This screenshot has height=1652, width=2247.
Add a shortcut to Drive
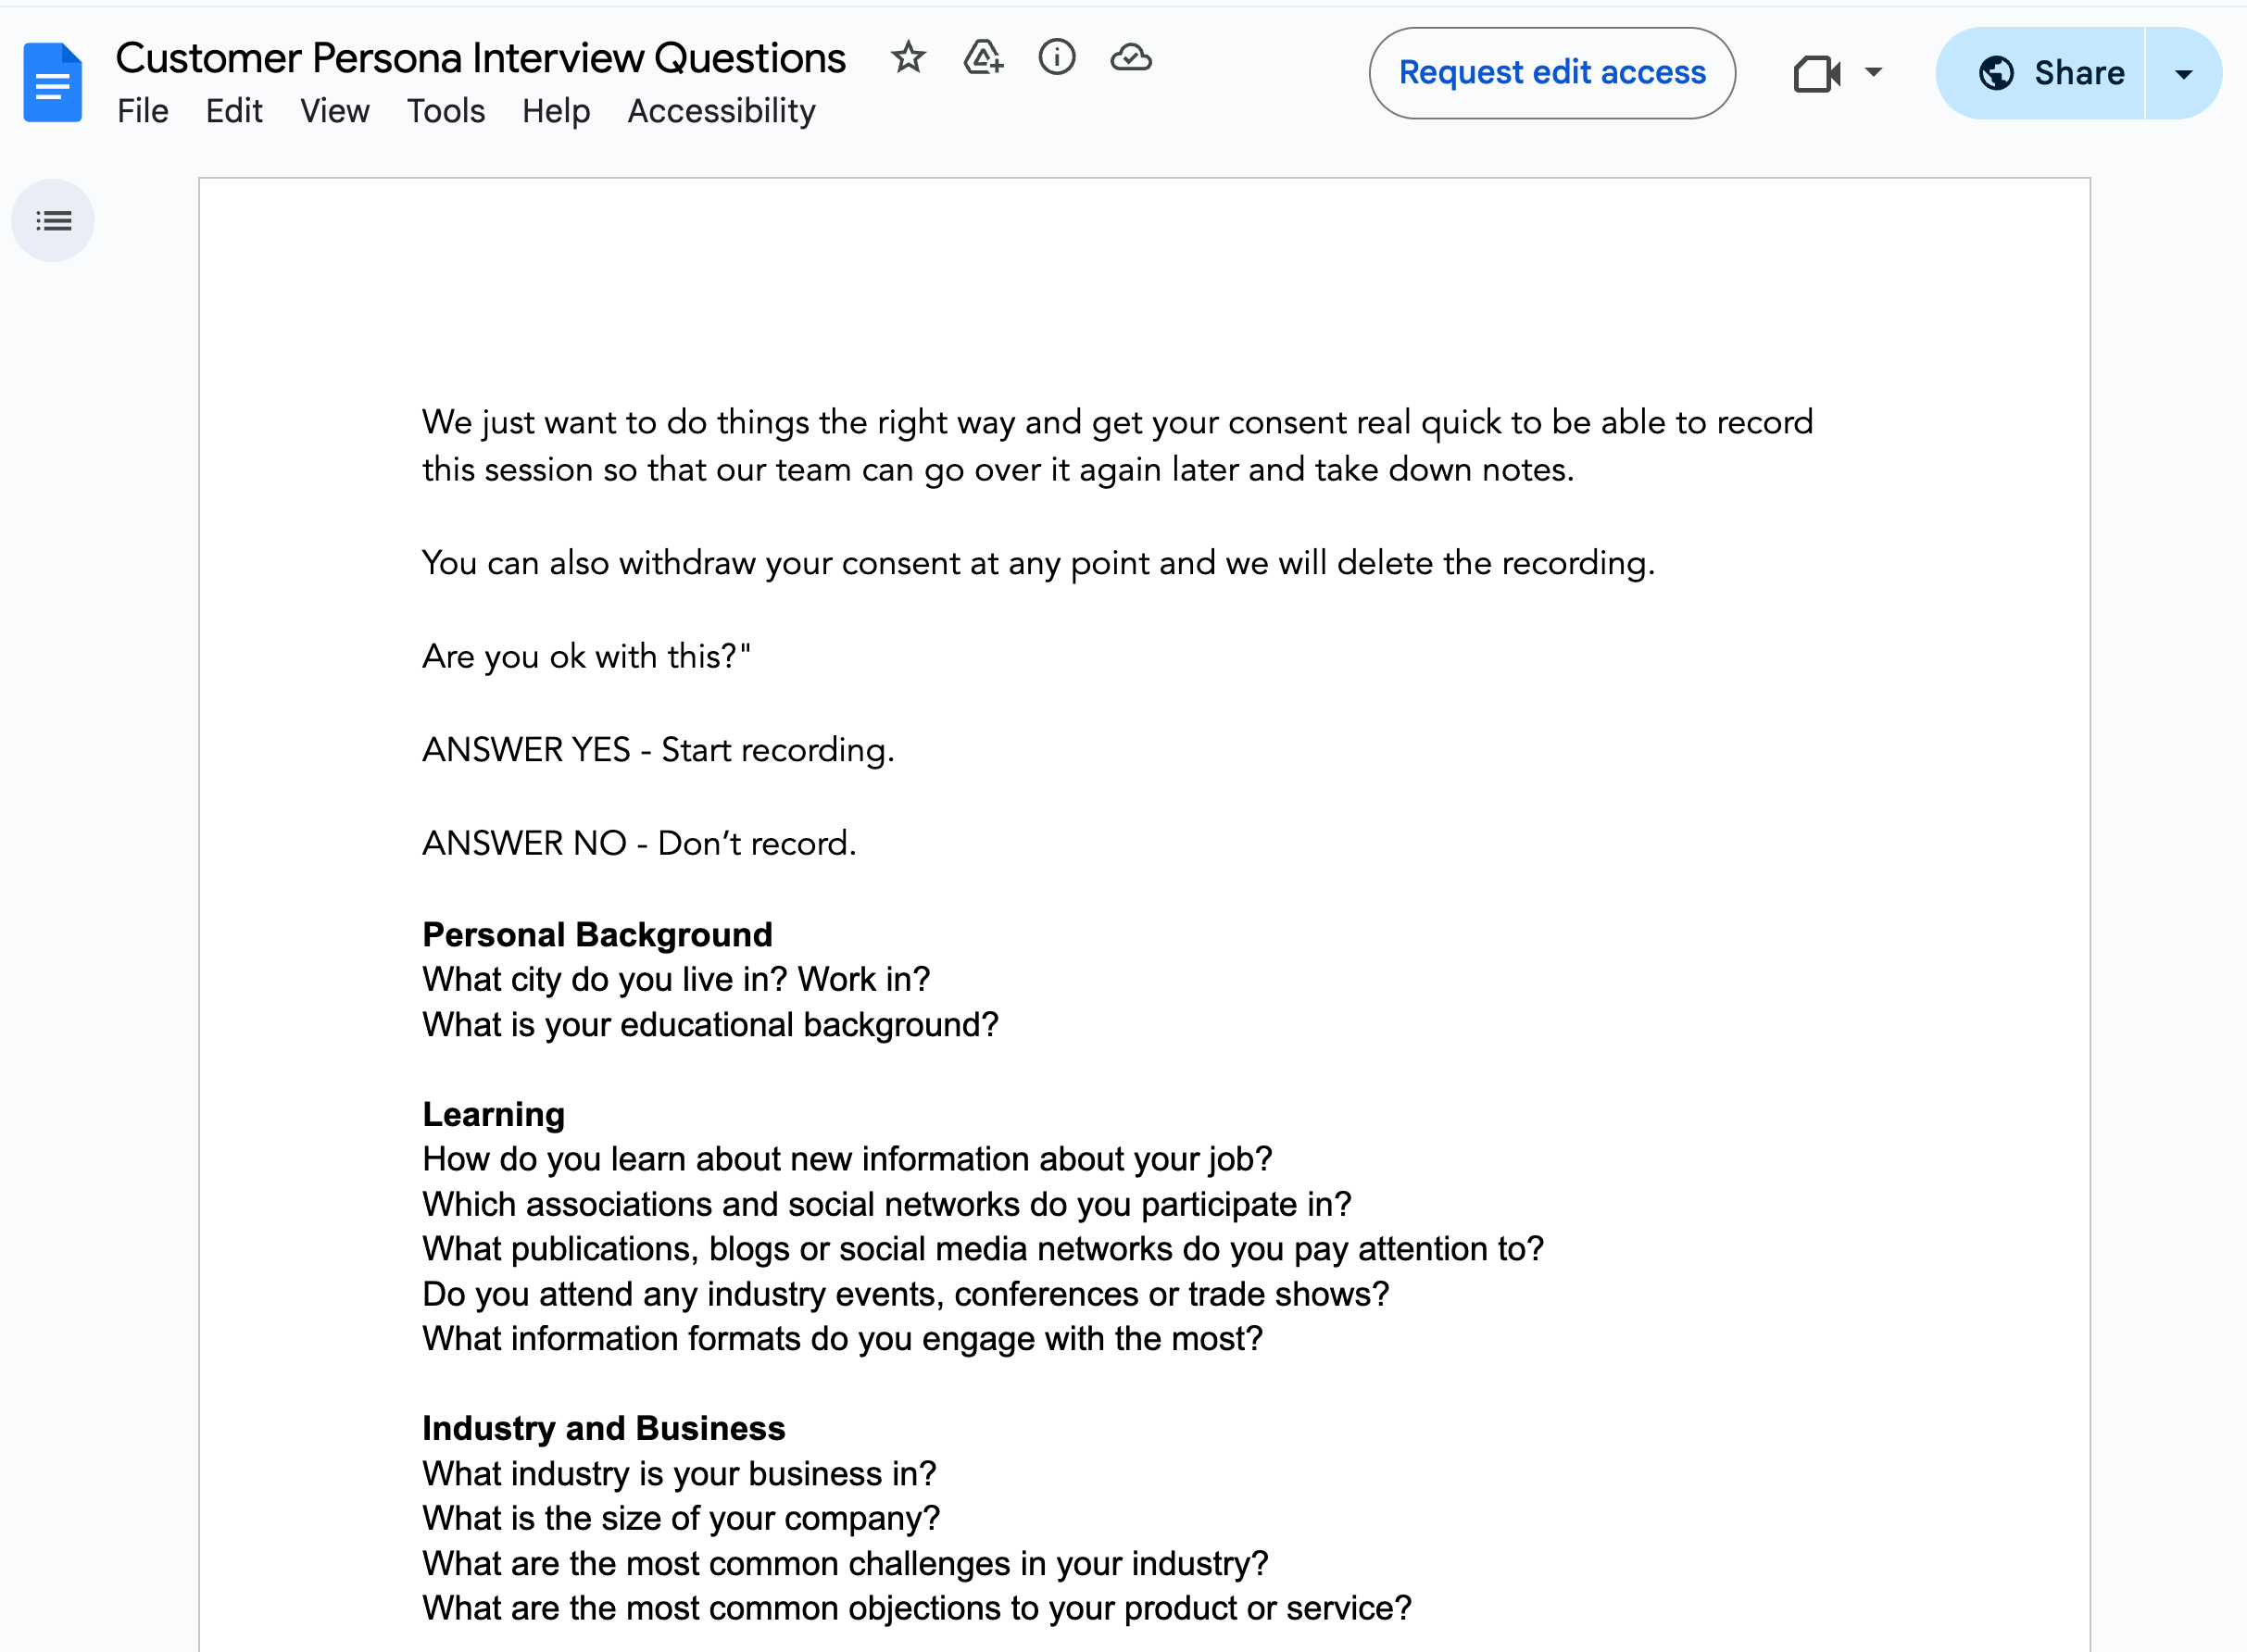tap(983, 59)
